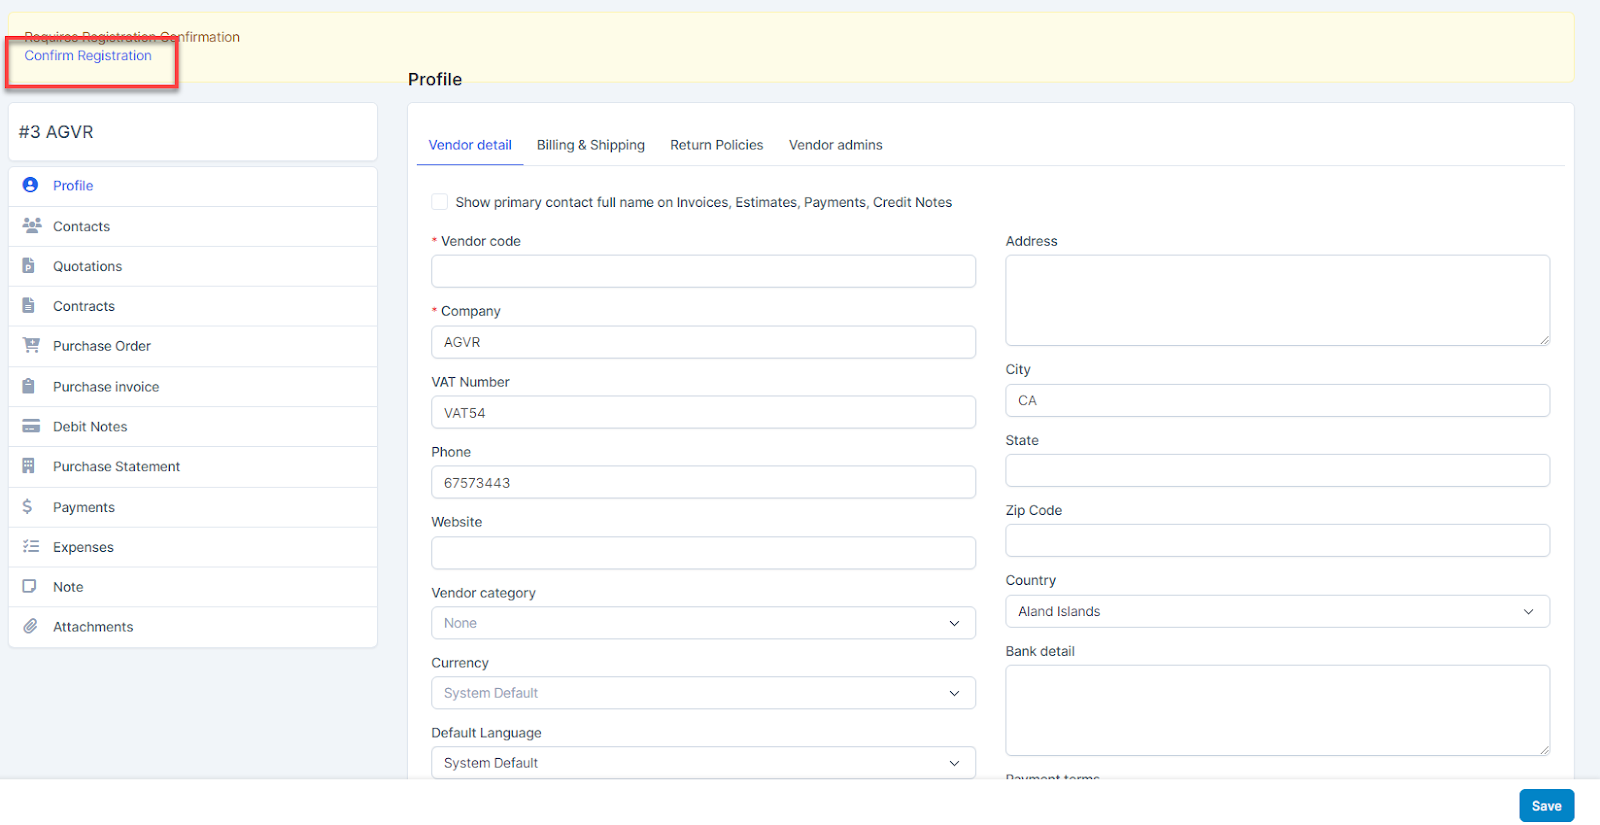Click into the Vendor code input field

[x=703, y=271]
